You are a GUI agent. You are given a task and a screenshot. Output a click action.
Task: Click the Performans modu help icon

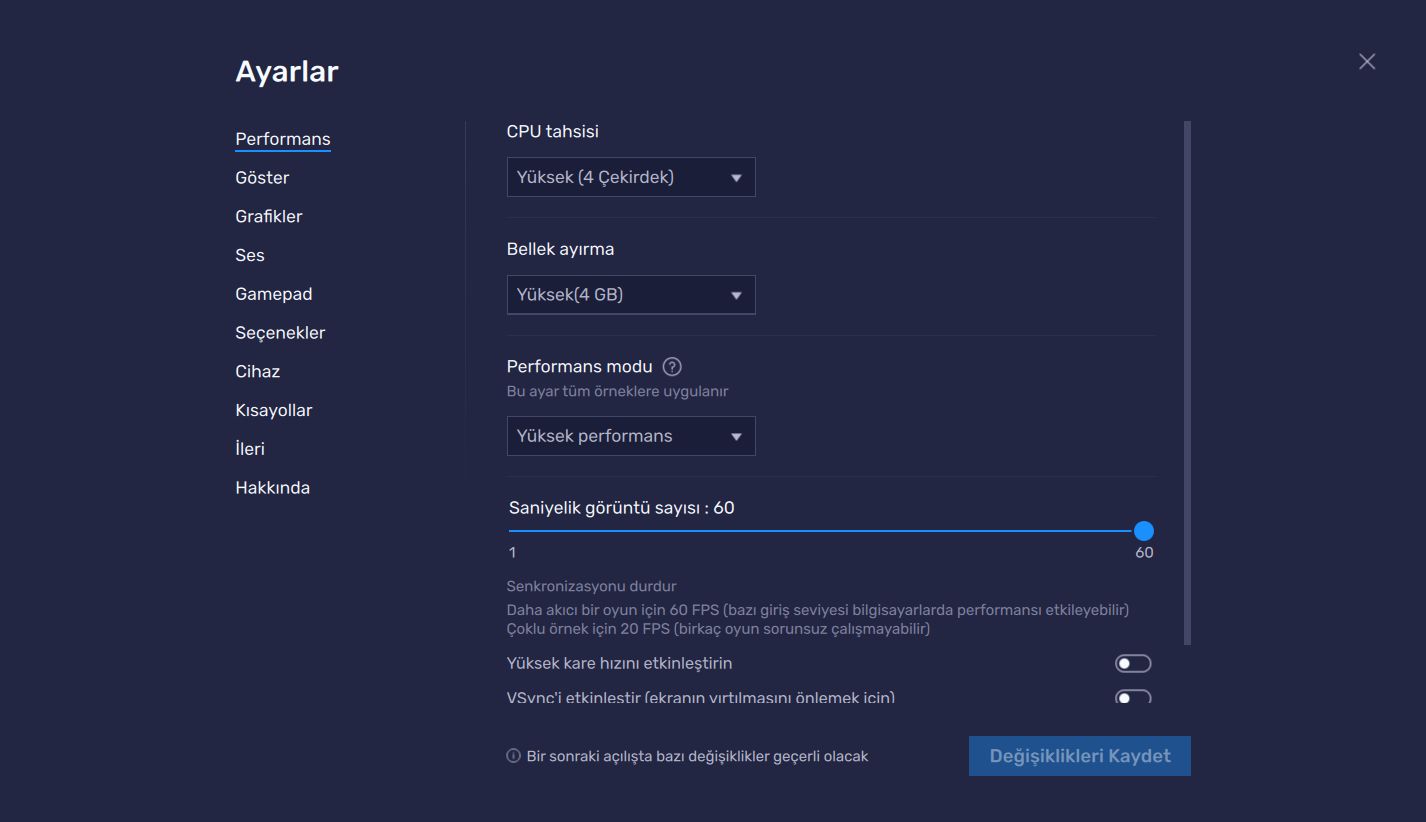click(672, 366)
